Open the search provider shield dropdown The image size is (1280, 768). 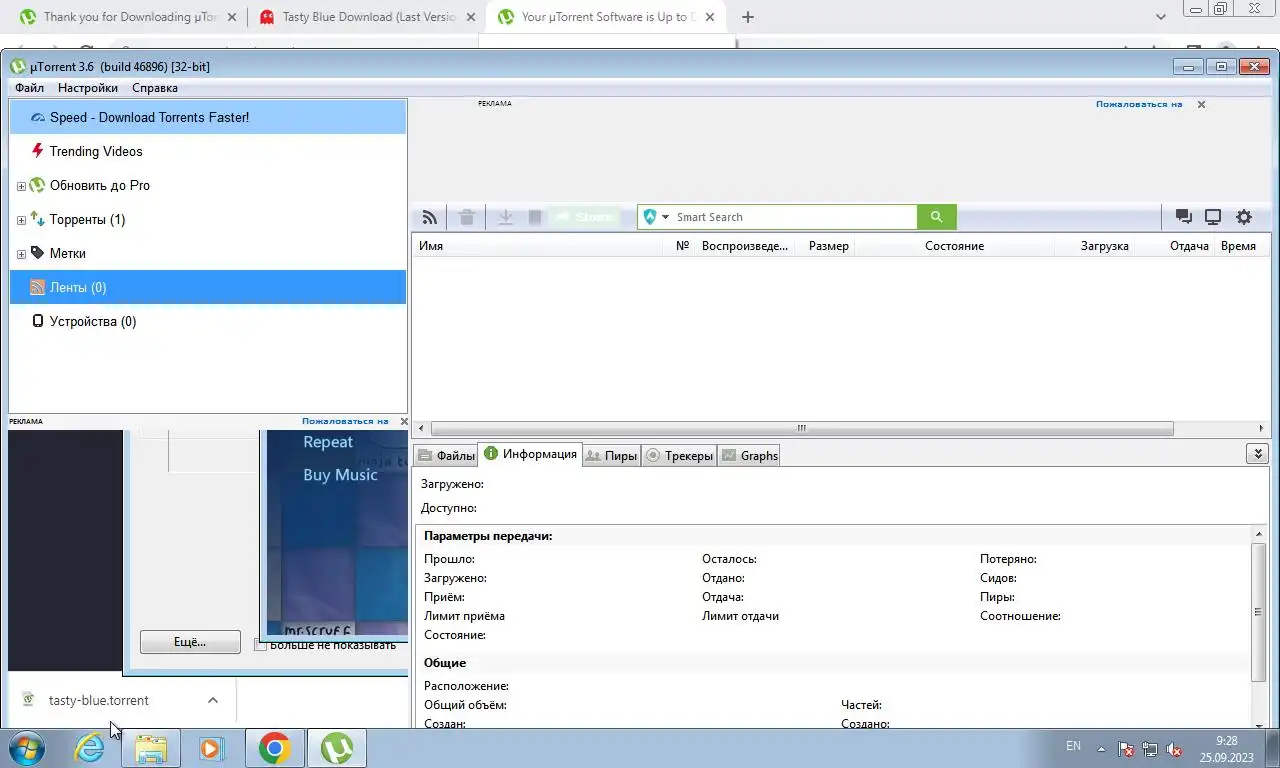[x=656, y=217]
